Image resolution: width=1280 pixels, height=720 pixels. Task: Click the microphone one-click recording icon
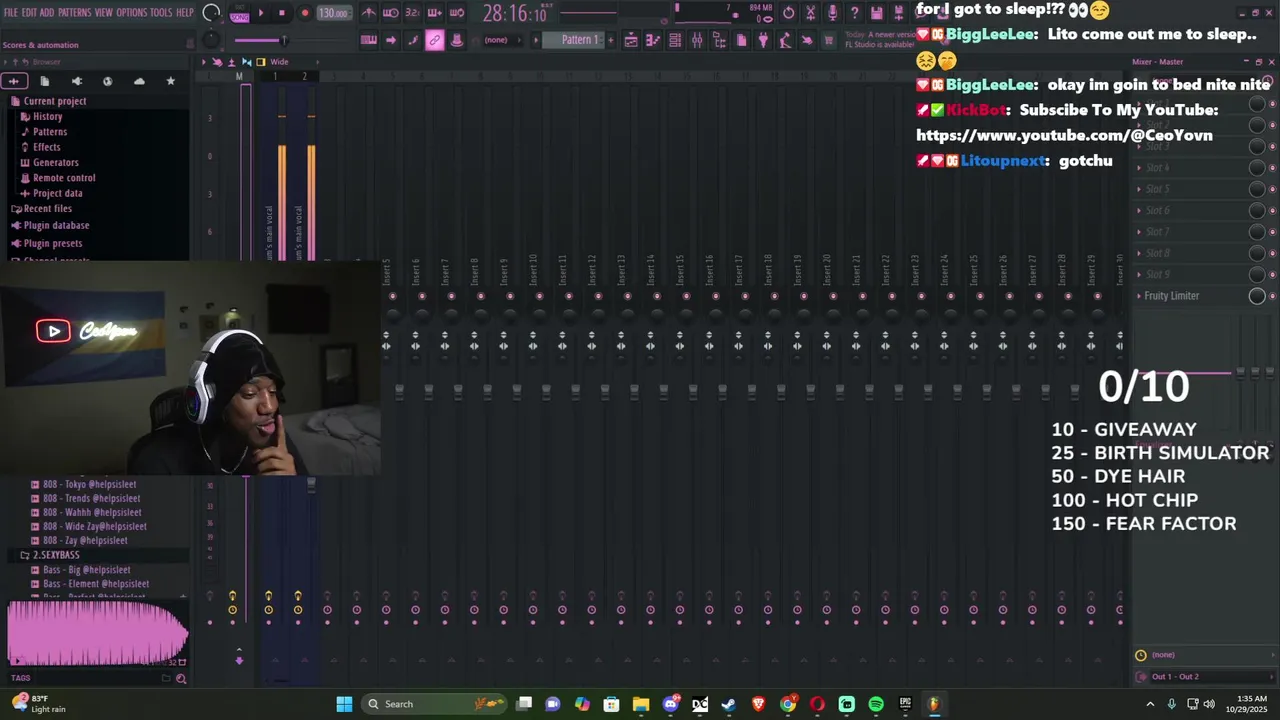tap(833, 13)
